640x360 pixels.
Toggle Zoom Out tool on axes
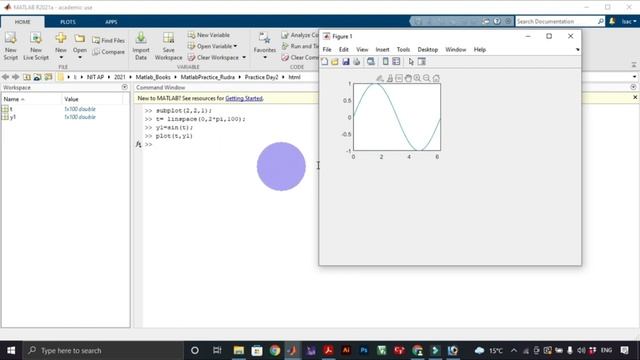427,78
